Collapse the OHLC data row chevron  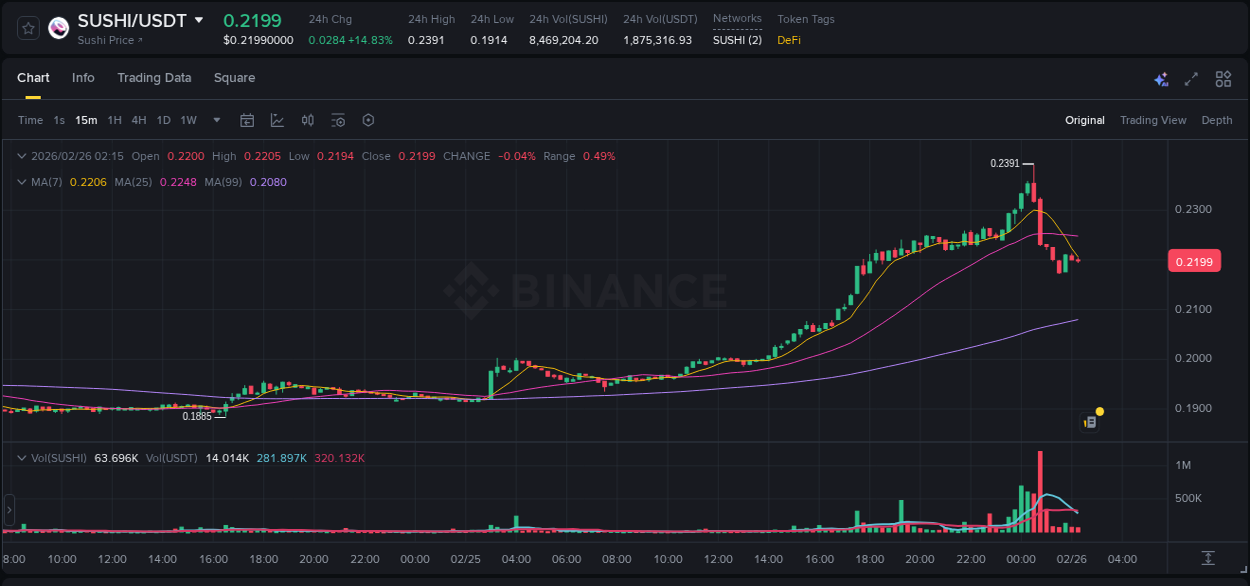(x=21, y=156)
